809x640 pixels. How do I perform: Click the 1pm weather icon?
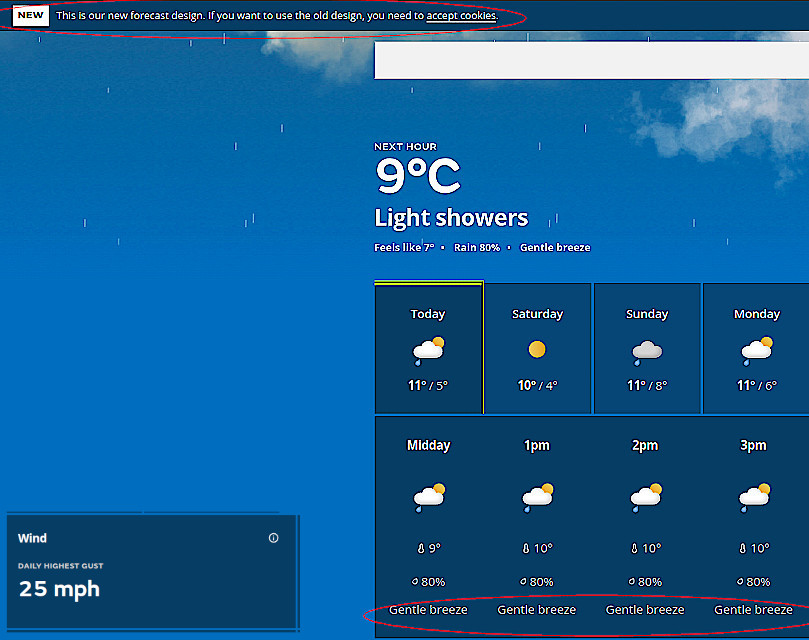click(x=538, y=498)
